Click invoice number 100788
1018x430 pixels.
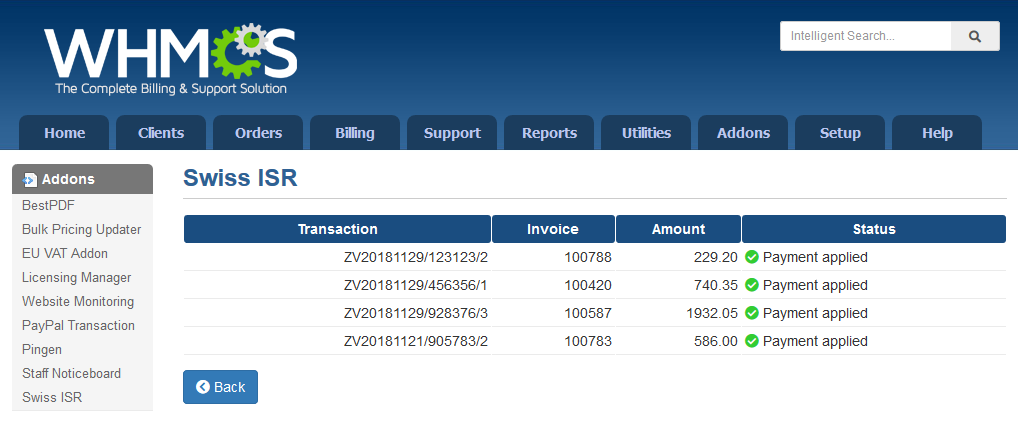point(588,257)
